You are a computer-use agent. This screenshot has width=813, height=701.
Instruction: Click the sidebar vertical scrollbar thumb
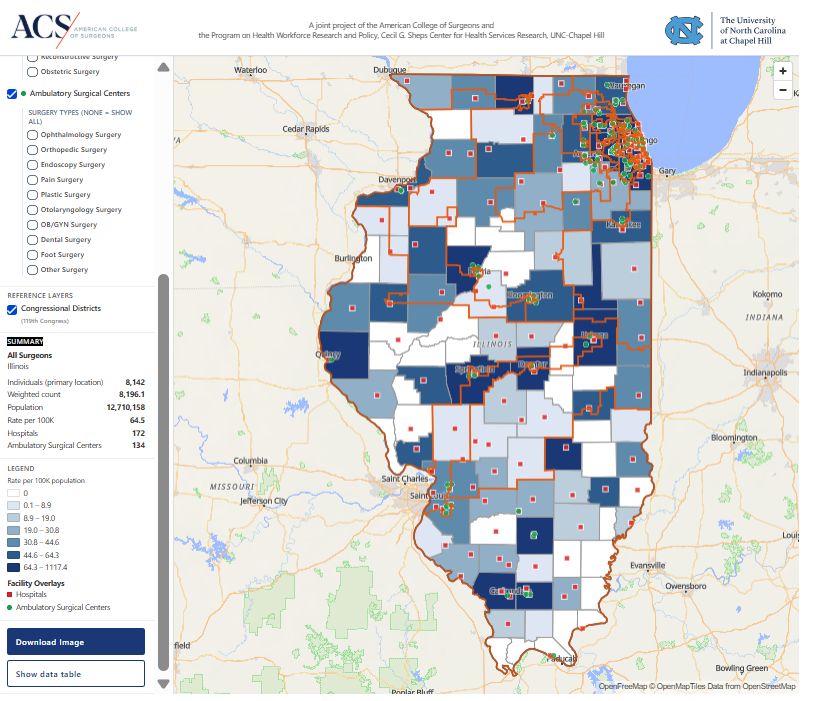[163, 472]
